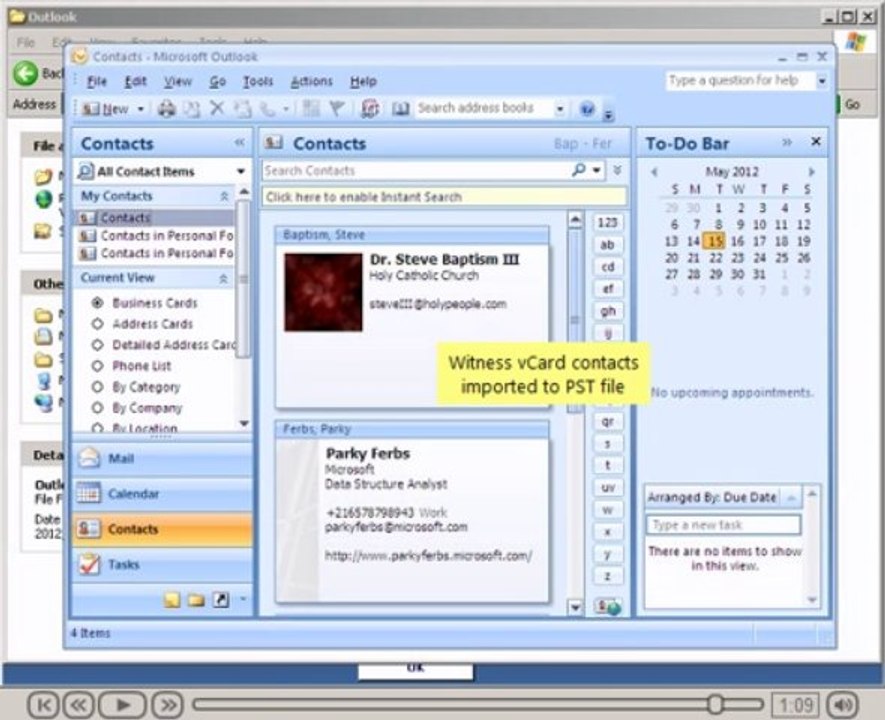The height and width of the screenshot is (720, 885).
Task: Select Business Cards view radio button
Action: (x=97, y=302)
